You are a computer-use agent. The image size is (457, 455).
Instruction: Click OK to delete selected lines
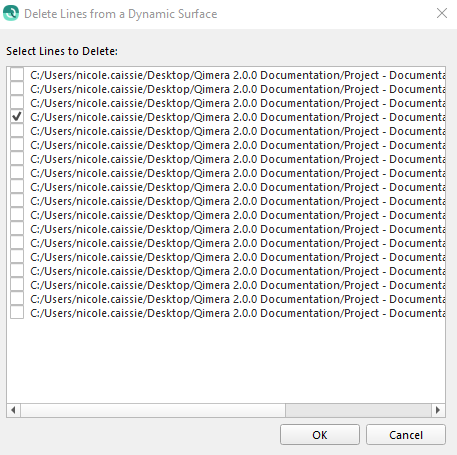pyautogui.click(x=320, y=435)
